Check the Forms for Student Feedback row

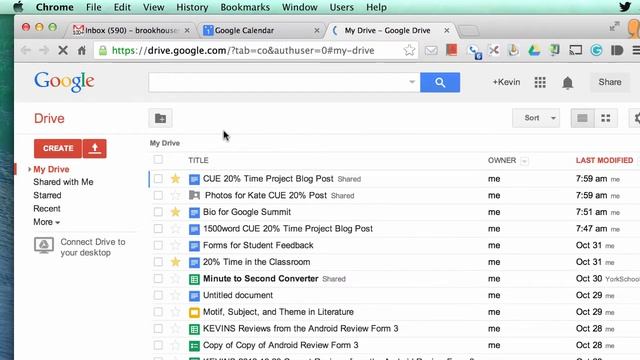pos(158,245)
